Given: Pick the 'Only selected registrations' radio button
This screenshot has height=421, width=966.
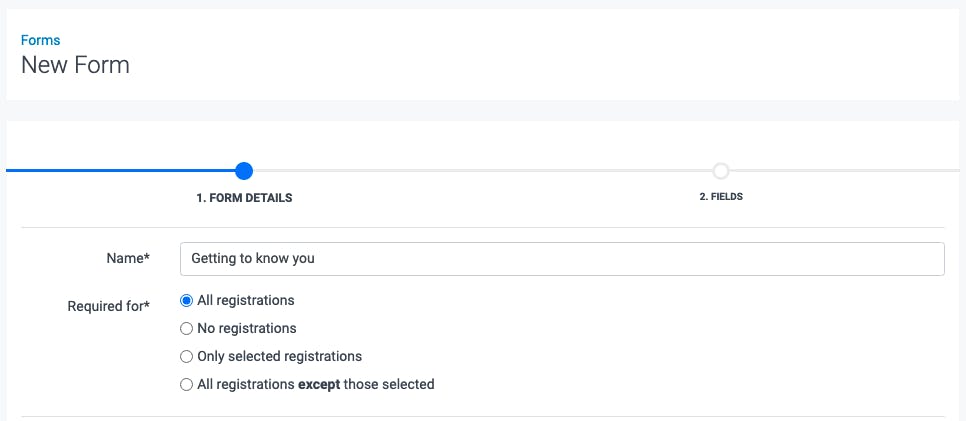Looking at the screenshot, I should coord(186,356).
